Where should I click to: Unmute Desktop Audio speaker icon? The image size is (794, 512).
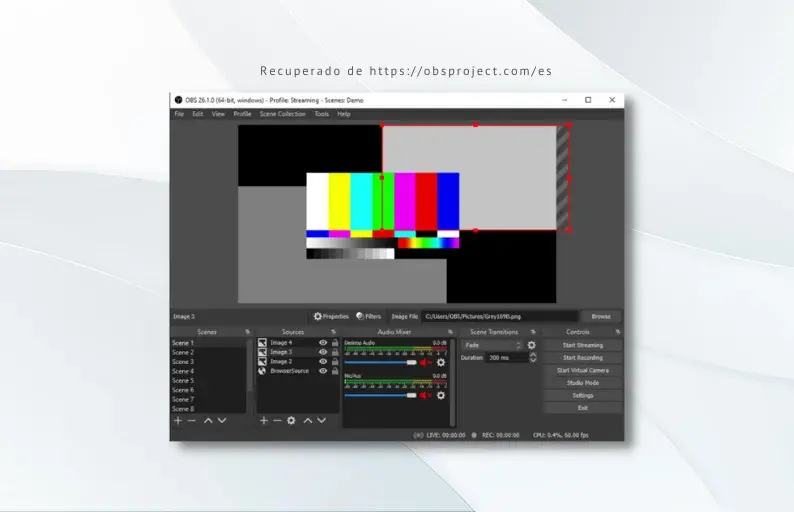click(x=425, y=363)
